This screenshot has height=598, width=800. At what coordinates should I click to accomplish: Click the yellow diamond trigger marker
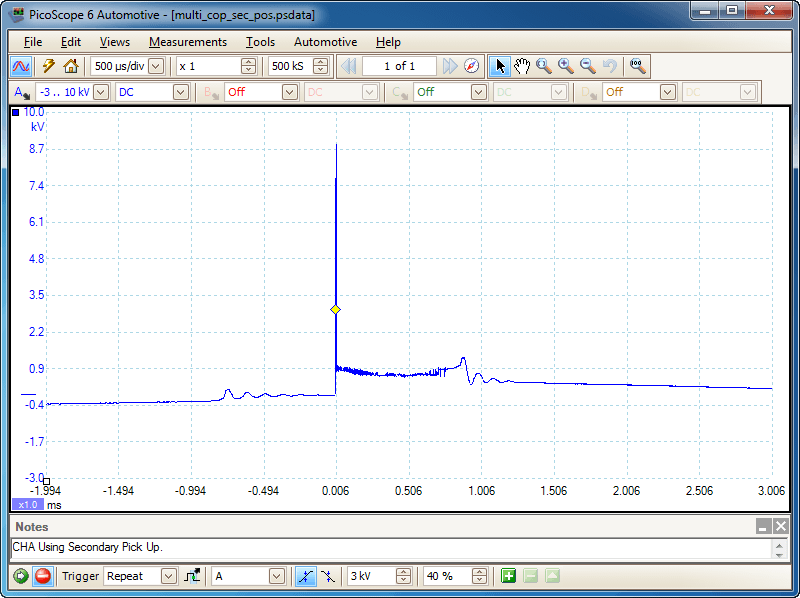pyautogui.click(x=335, y=309)
